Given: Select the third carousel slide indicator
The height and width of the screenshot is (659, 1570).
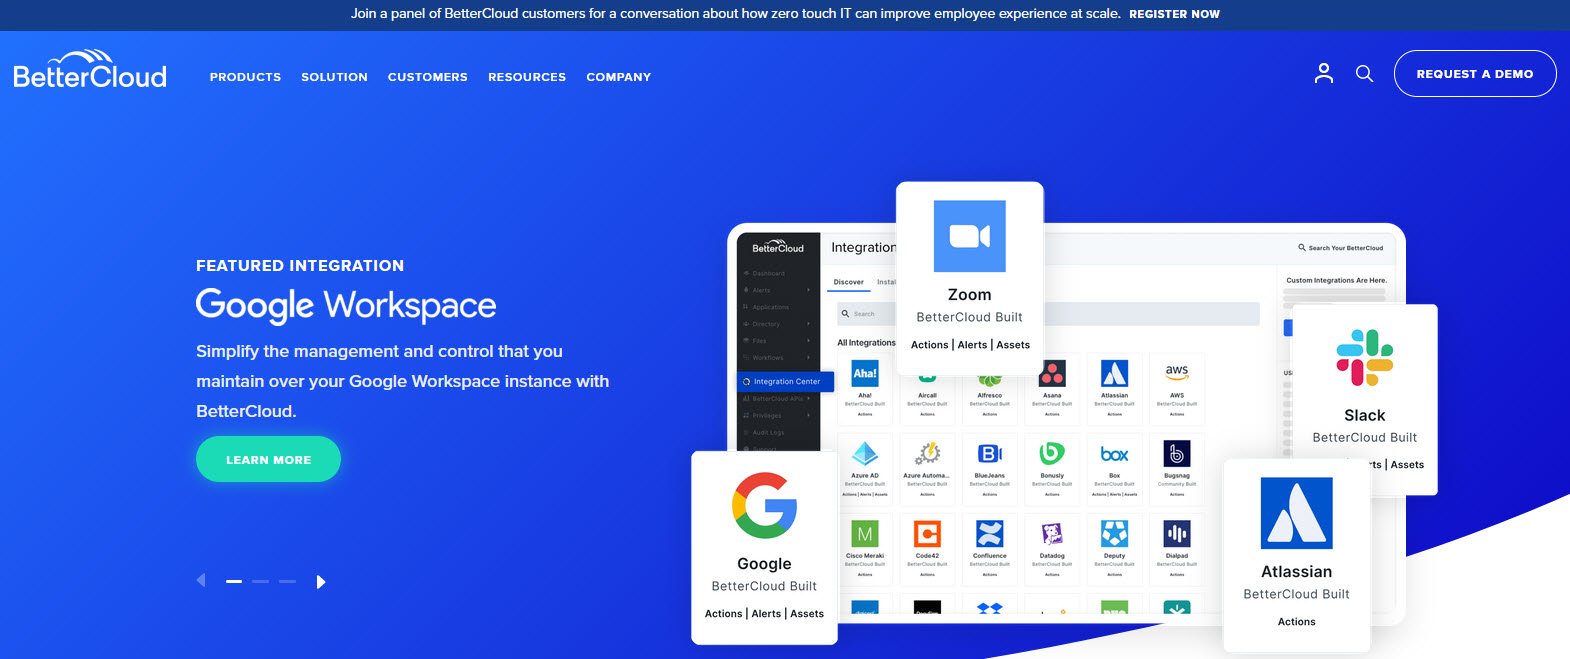Looking at the screenshot, I should 287,581.
